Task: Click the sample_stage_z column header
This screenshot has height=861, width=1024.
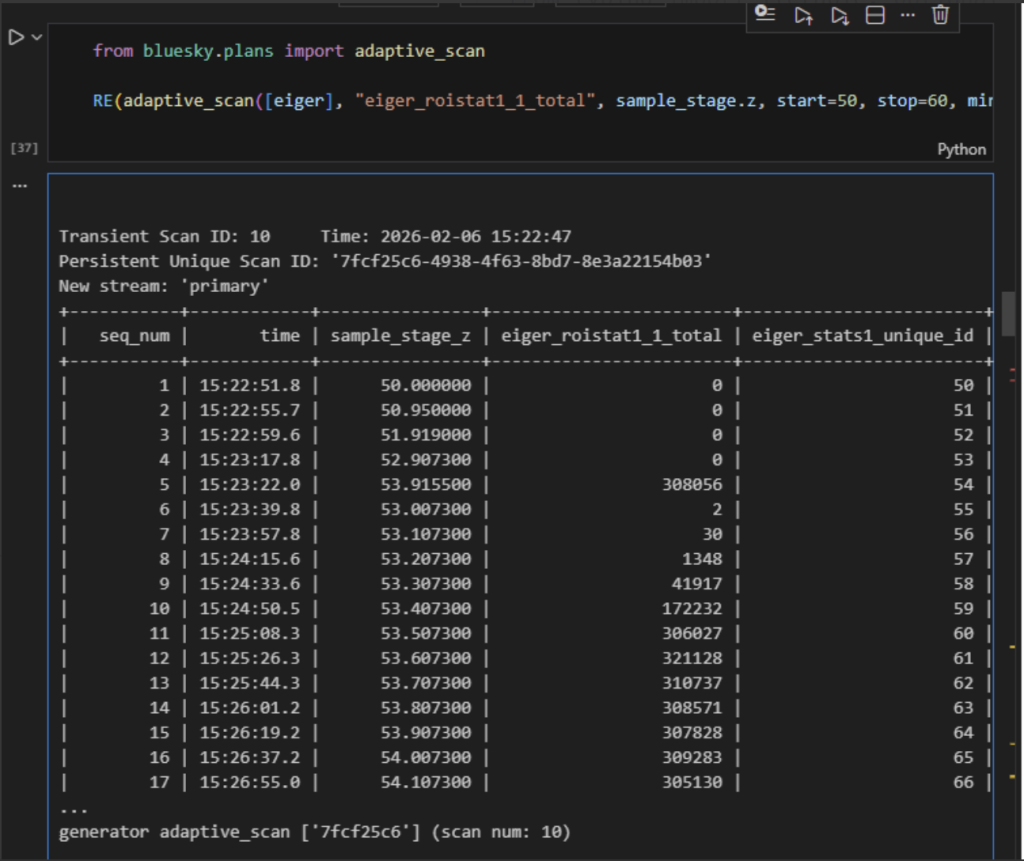Action: (x=400, y=336)
